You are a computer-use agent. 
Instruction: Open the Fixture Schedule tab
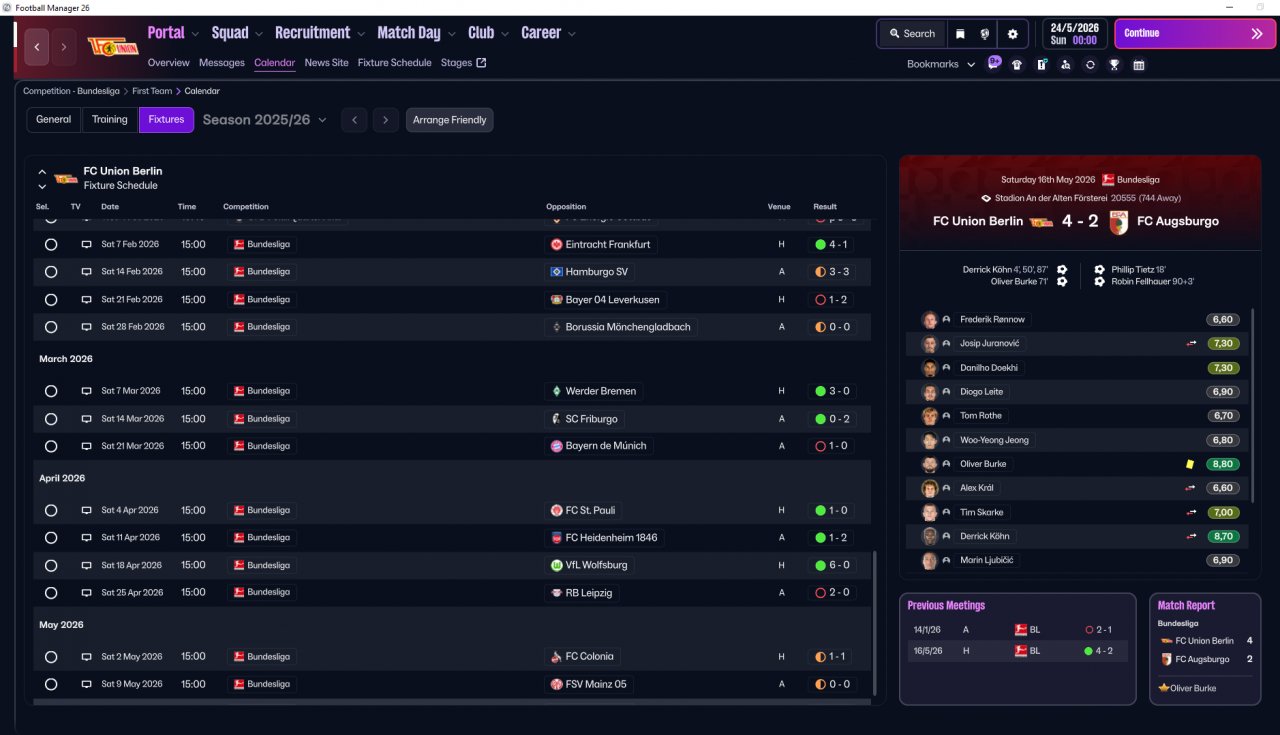pos(395,63)
